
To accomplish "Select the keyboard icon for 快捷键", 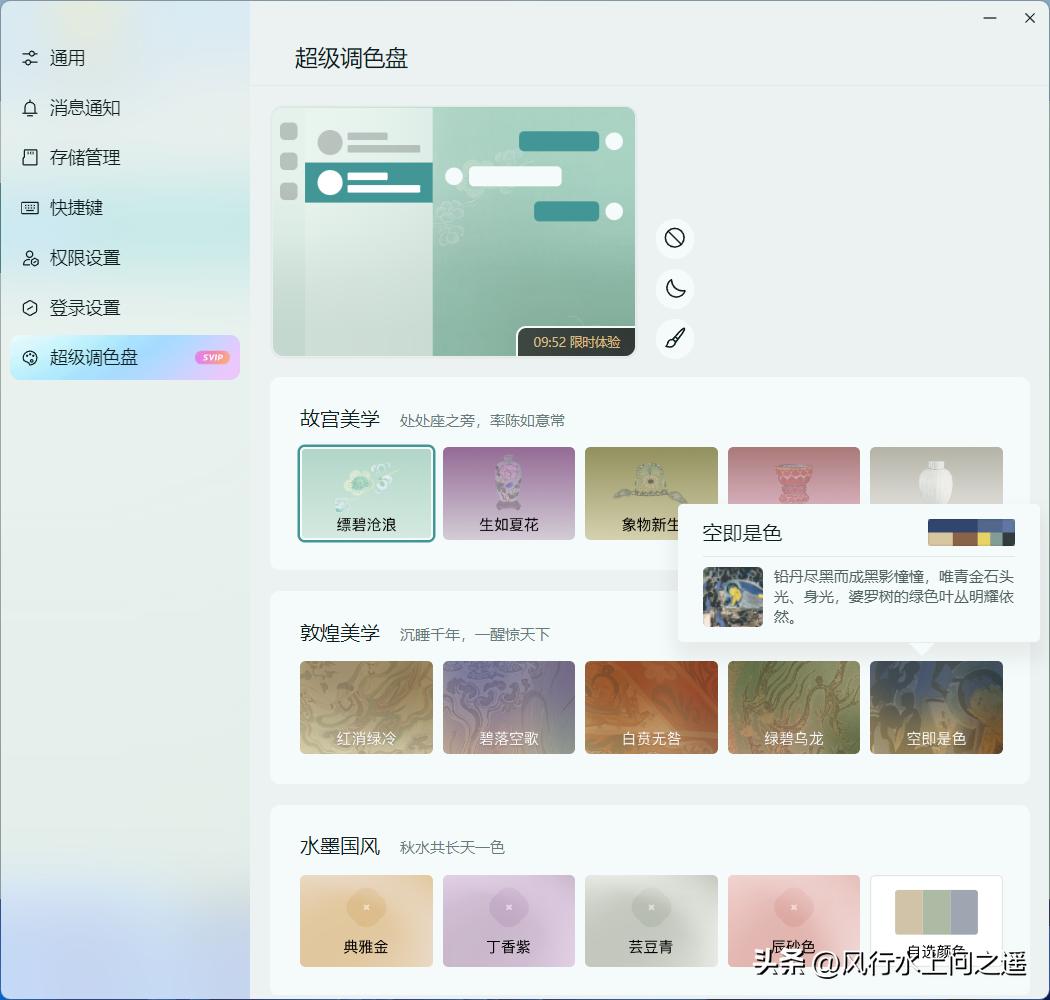I will tap(29, 207).
